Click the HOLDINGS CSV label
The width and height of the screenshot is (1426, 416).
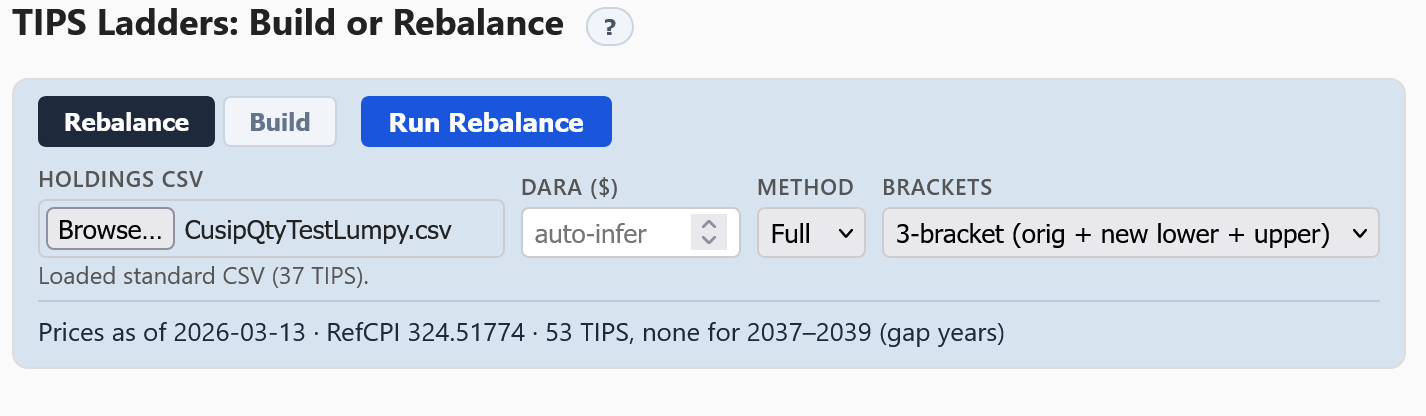[x=121, y=180]
